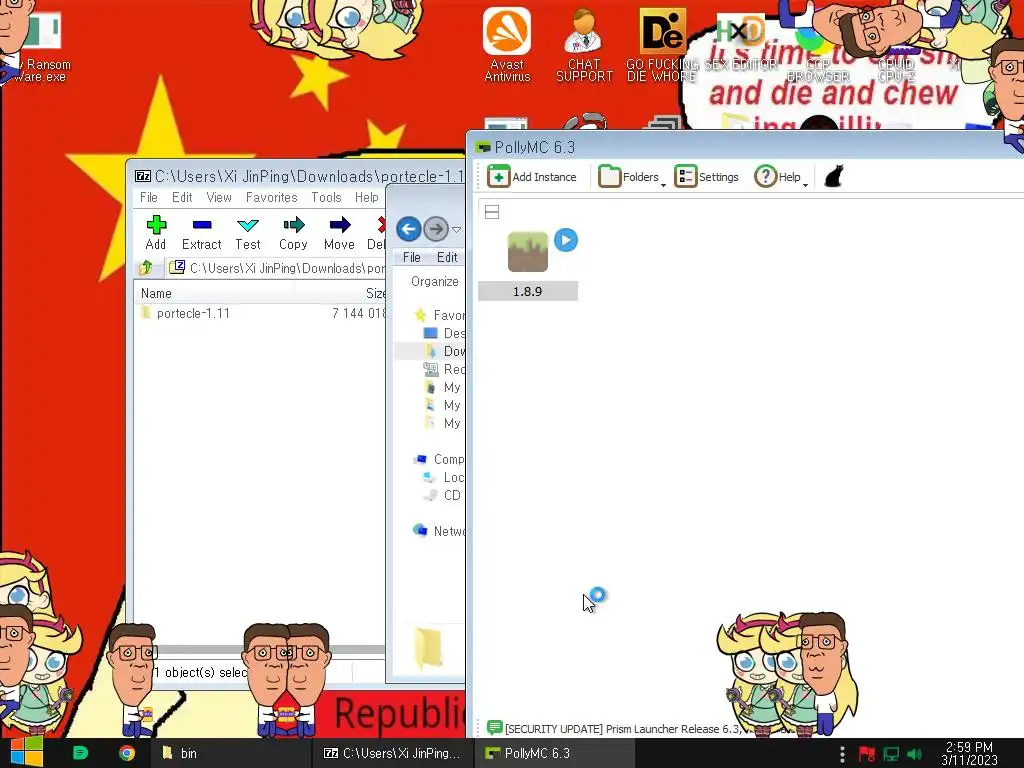Image resolution: width=1024 pixels, height=768 pixels.
Task: Click the security update news link
Action: click(624, 728)
